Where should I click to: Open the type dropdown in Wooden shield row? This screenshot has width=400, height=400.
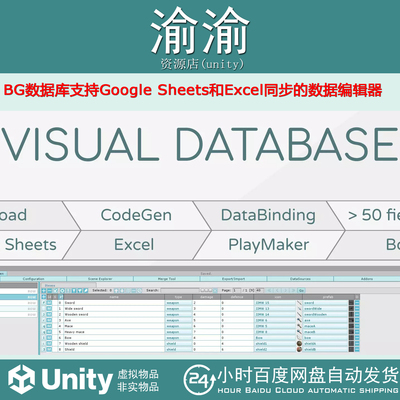coord(178,343)
